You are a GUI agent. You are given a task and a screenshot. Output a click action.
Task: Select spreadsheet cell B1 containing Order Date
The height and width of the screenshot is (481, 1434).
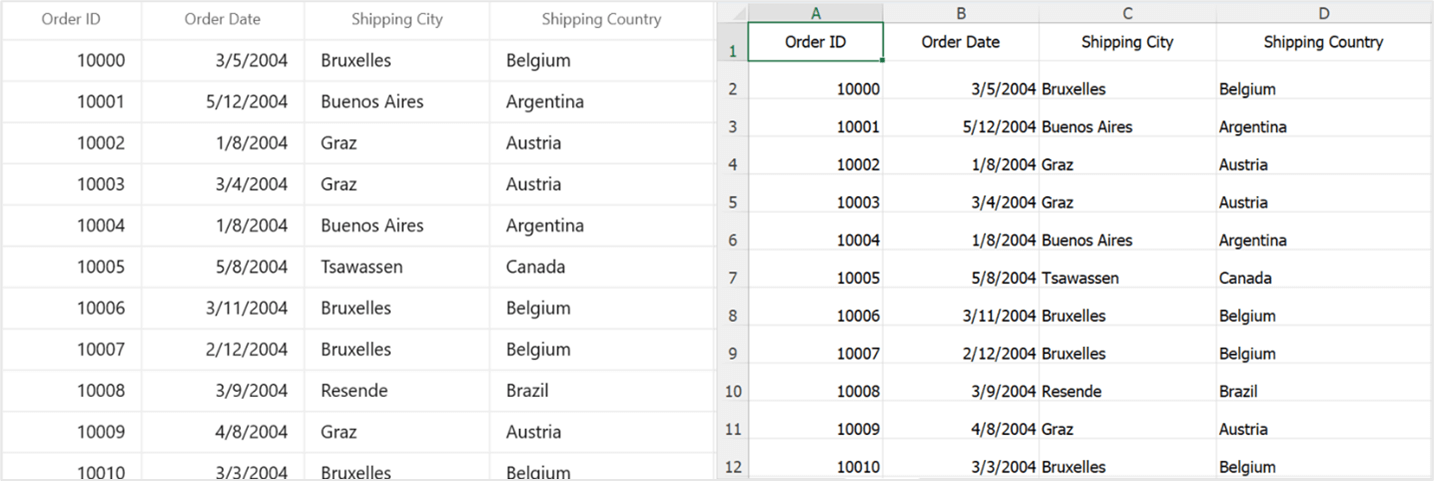[960, 42]
